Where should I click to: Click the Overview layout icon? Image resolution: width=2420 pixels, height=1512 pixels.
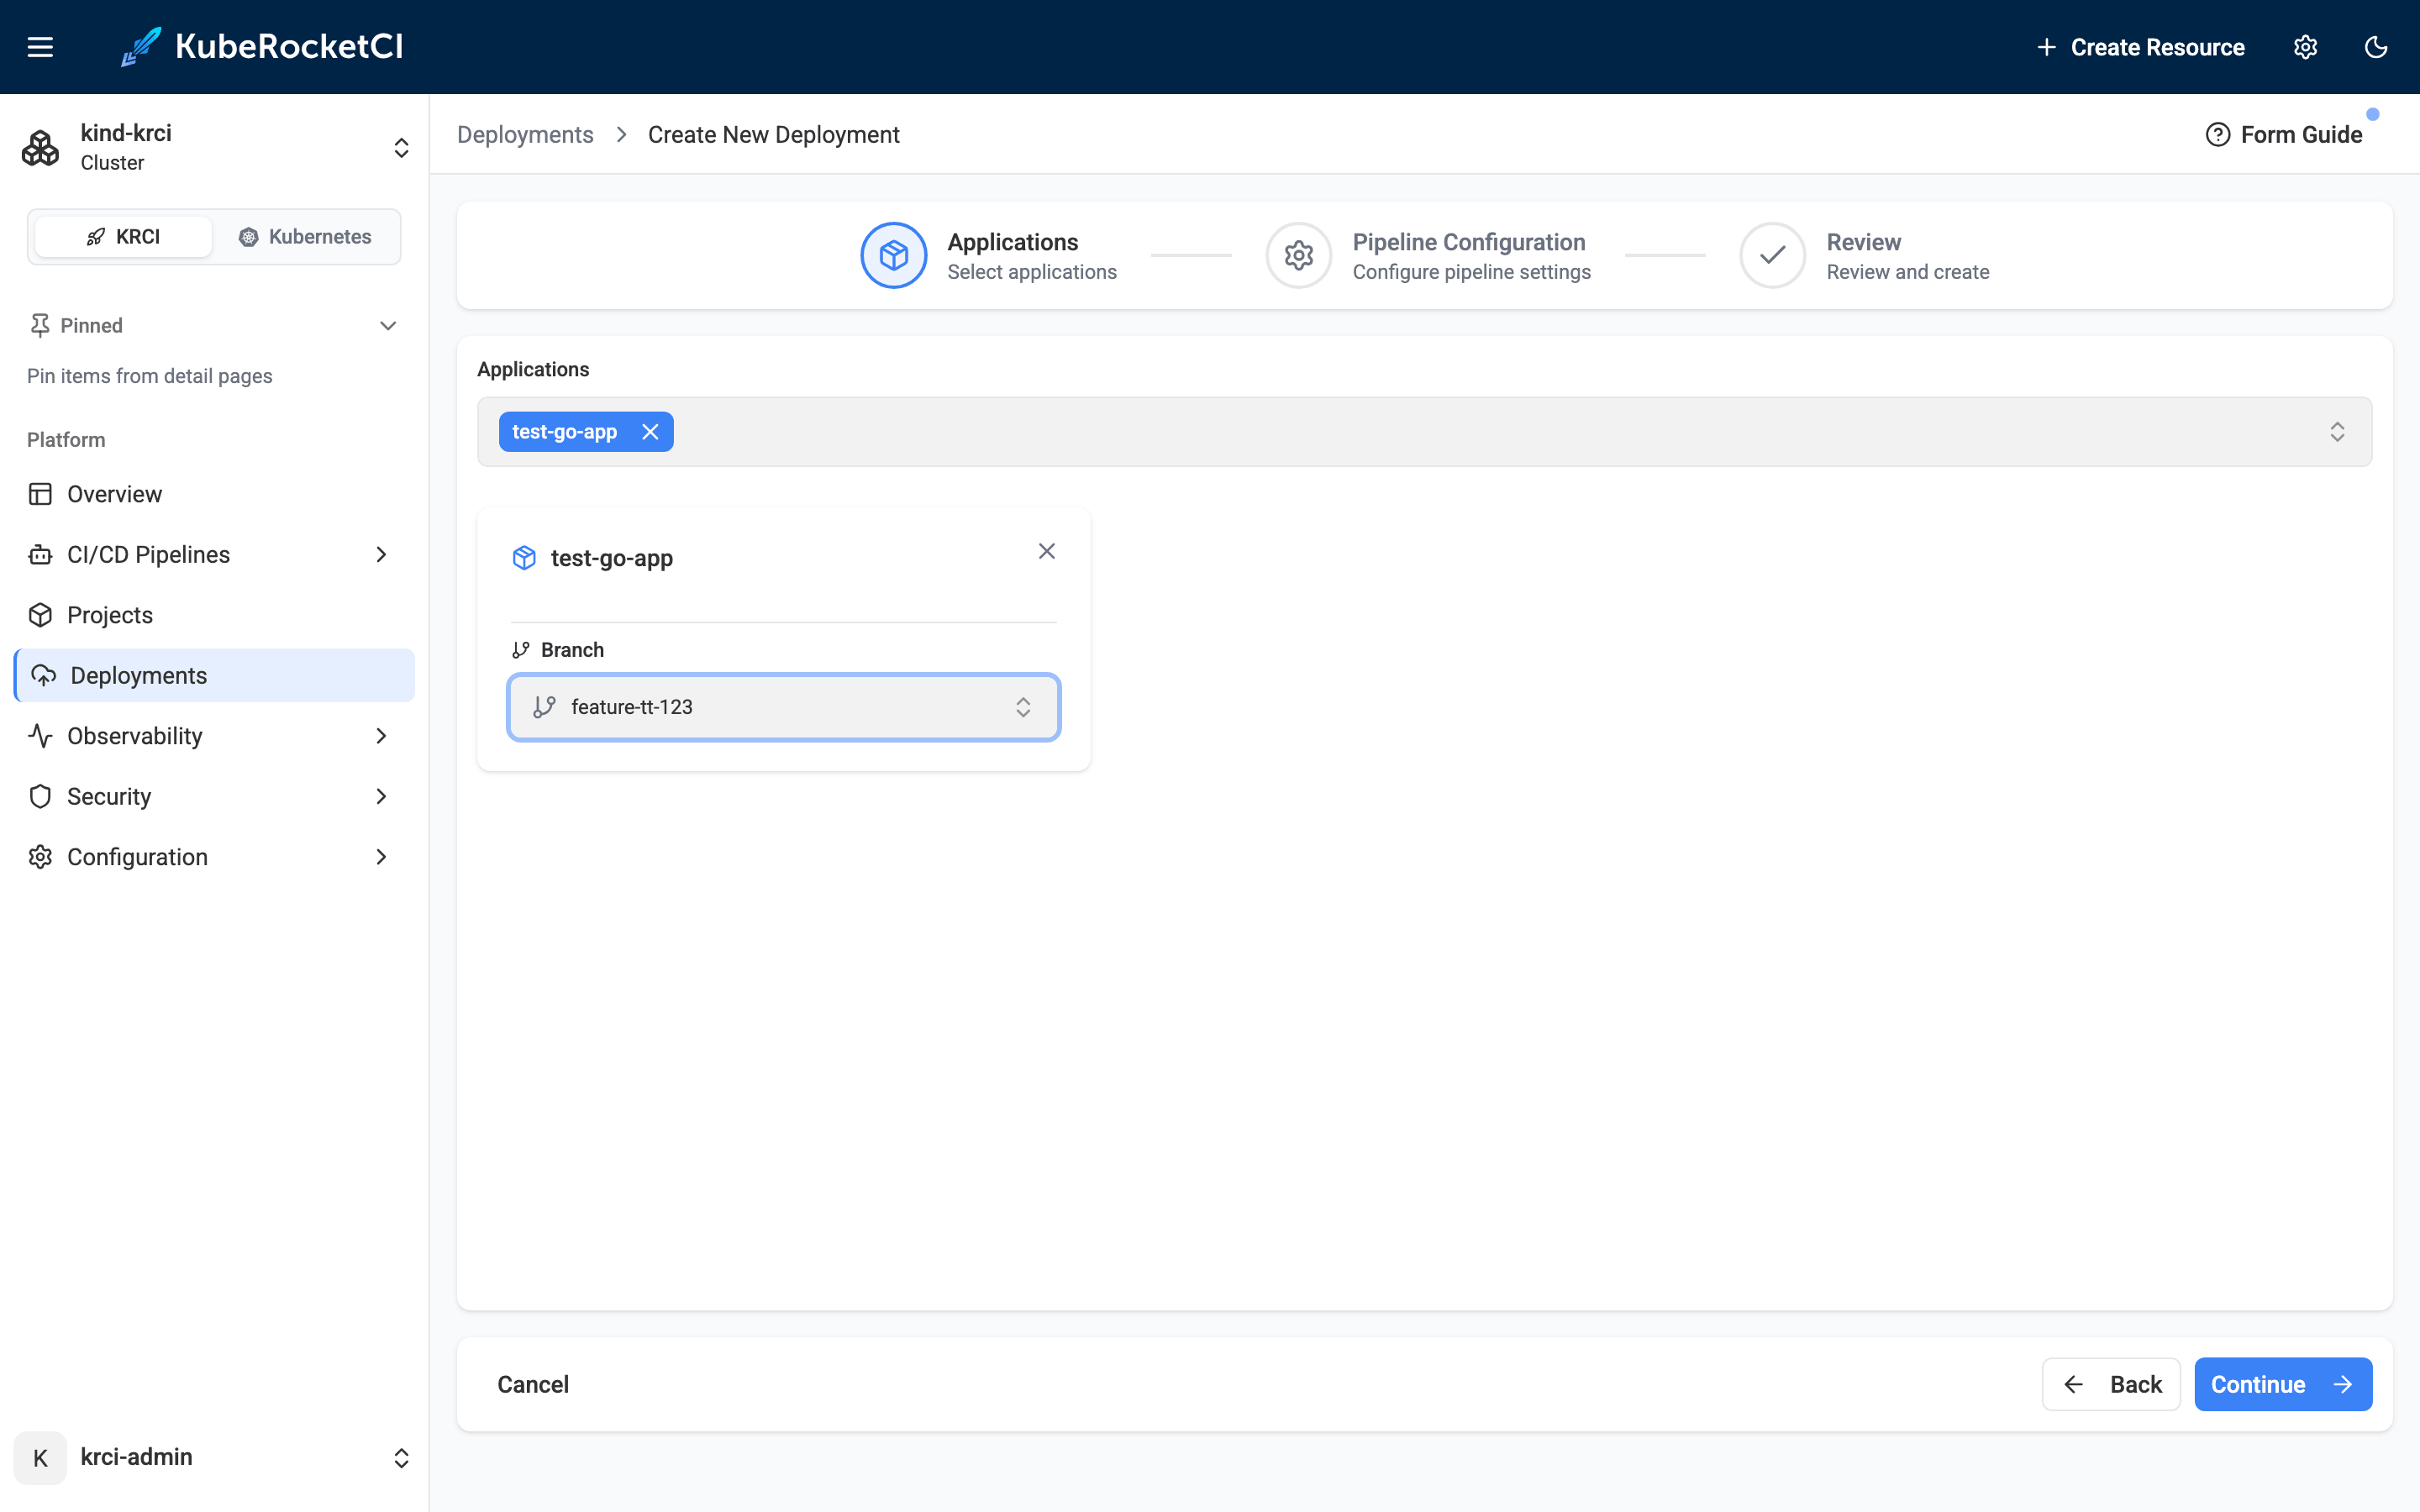[x=40, y=494]
